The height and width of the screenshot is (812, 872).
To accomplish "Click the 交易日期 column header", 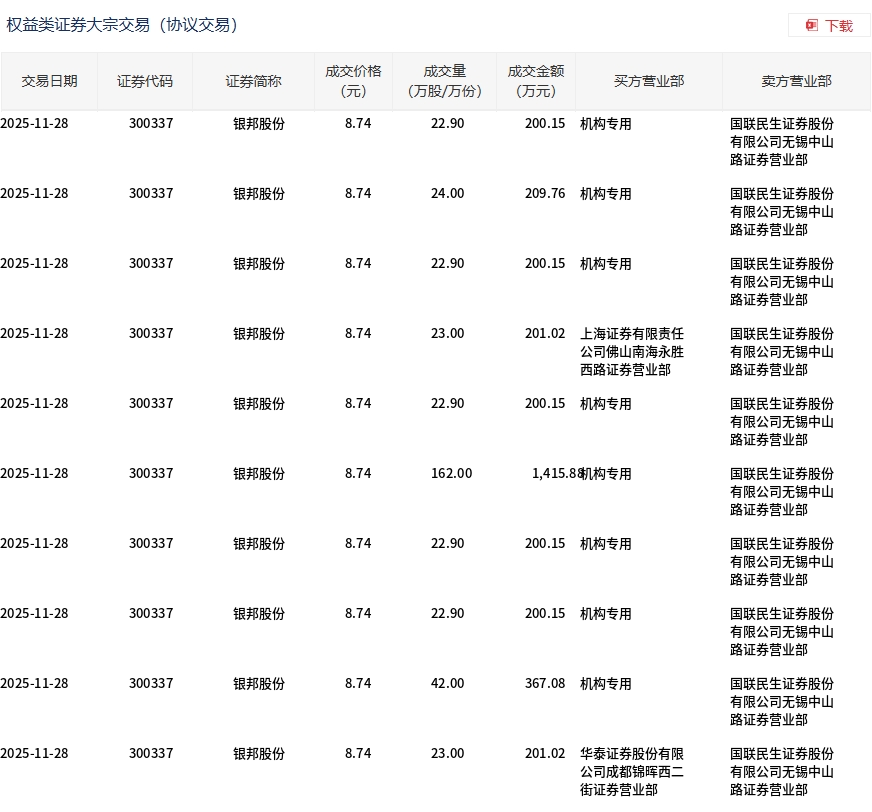I will pyautogui.click(x=49, y=81).
